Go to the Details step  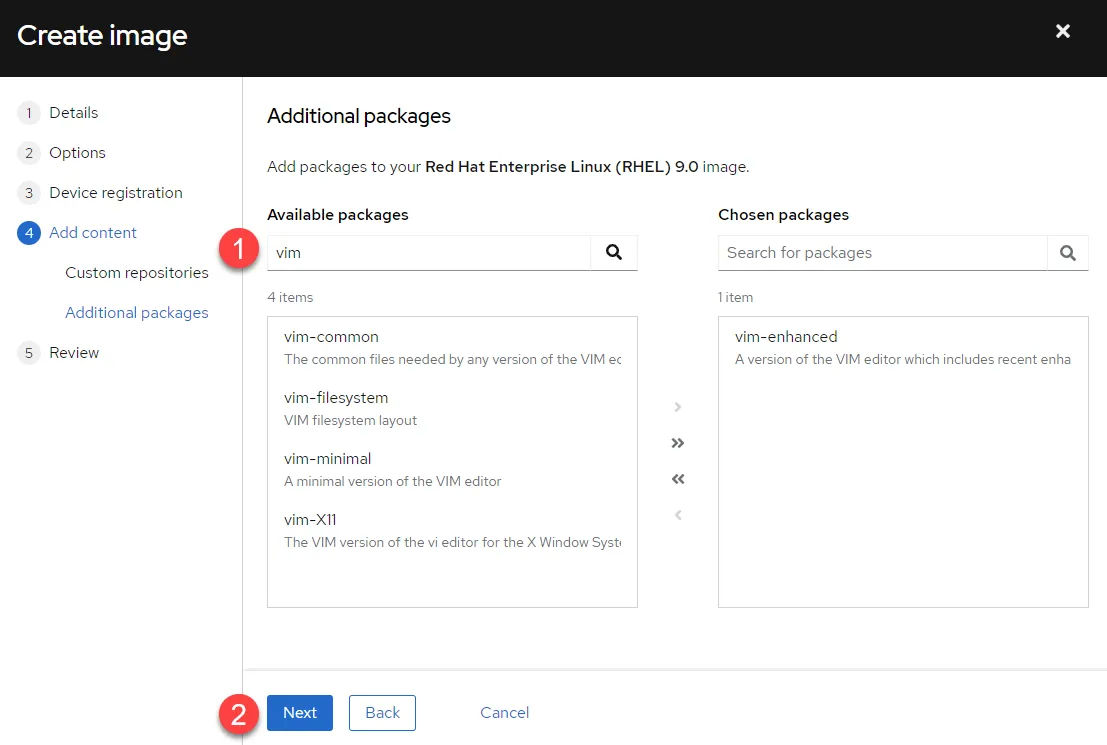(73, 113)
